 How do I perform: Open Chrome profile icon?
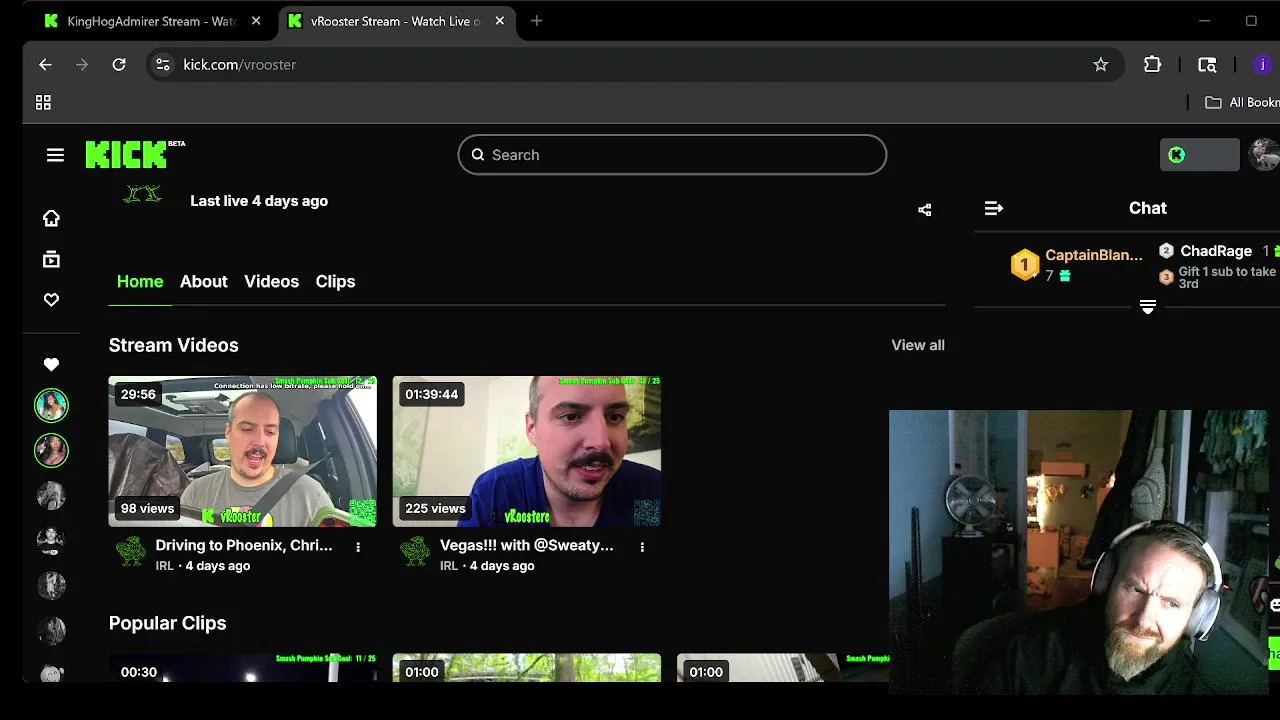click(x=1262, y=64)
